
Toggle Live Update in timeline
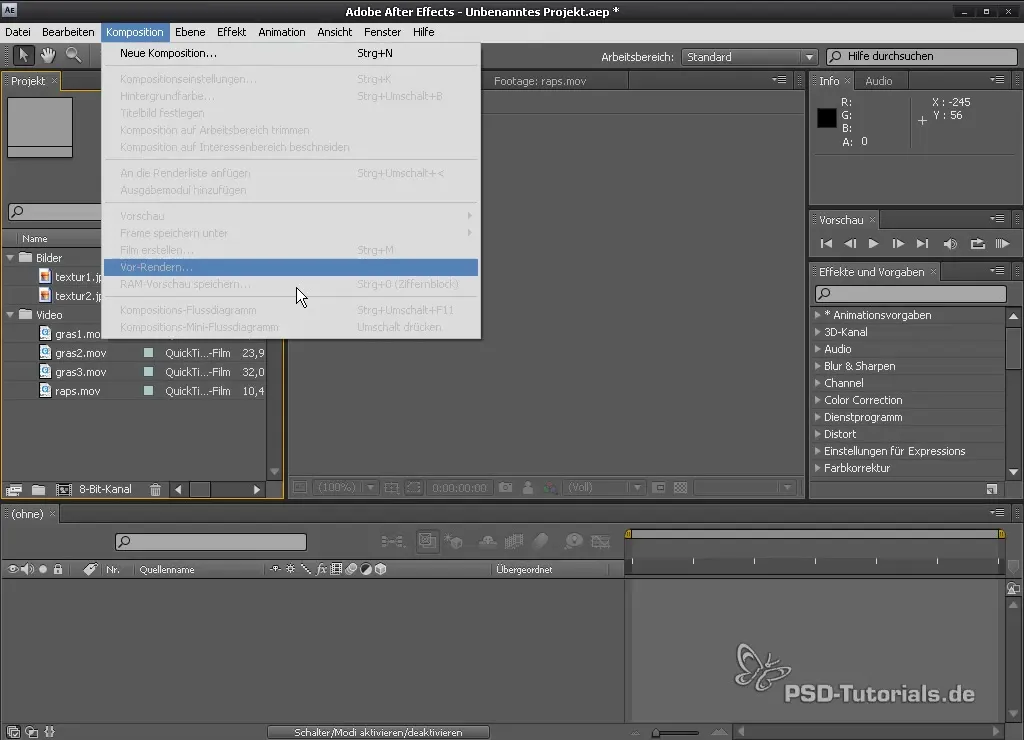pyautogui.click(x=427, y=541)
